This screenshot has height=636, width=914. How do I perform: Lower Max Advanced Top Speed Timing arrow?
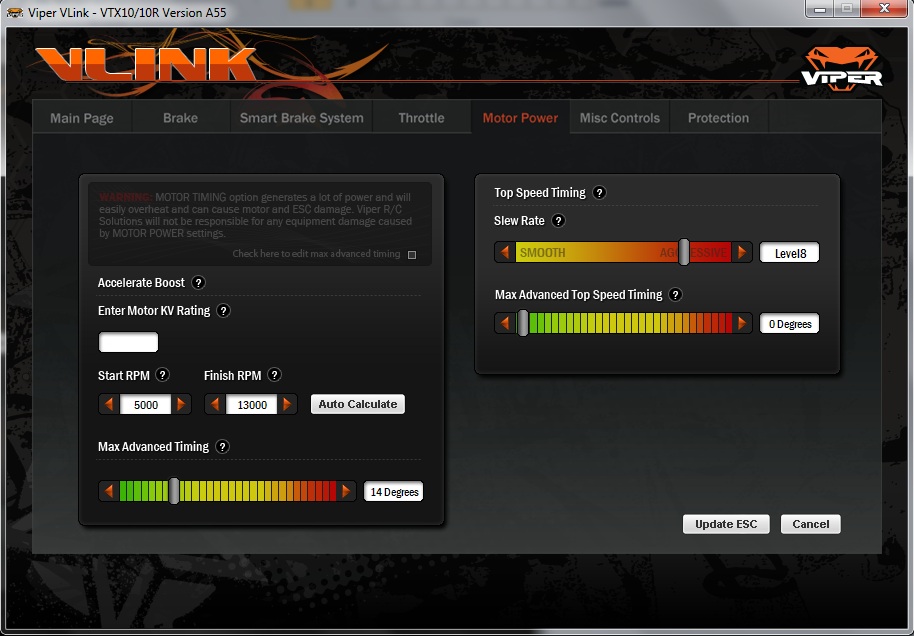pos(505,323)
